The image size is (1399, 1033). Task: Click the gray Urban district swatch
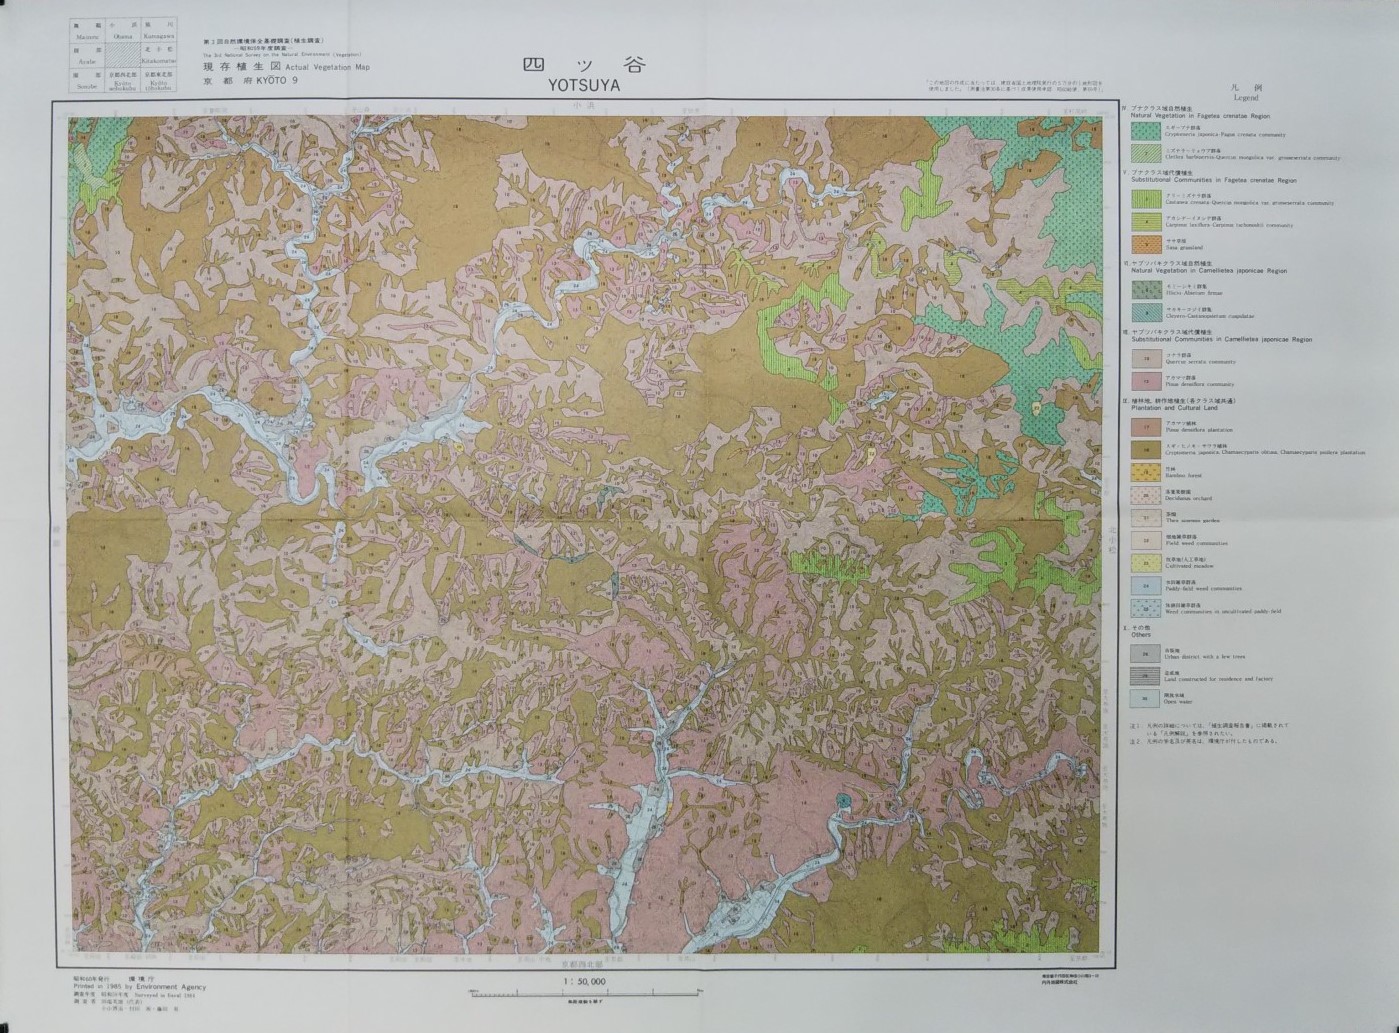click(x=1145, y=654)
